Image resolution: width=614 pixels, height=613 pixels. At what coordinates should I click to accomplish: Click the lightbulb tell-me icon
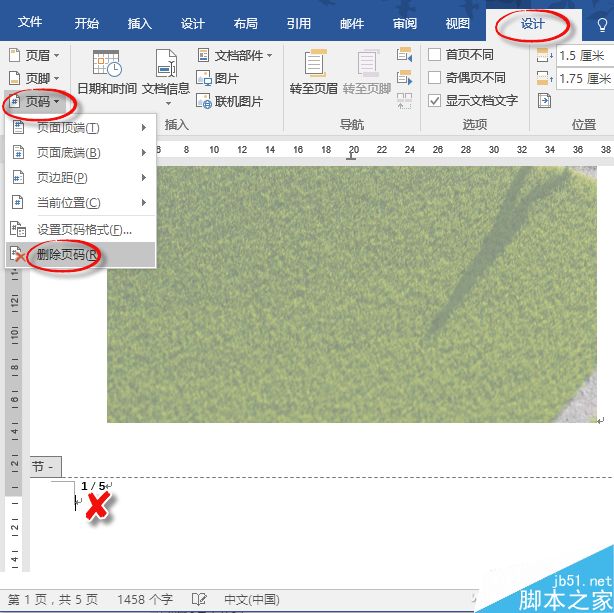pyautogui.click(x=602, y=25)
